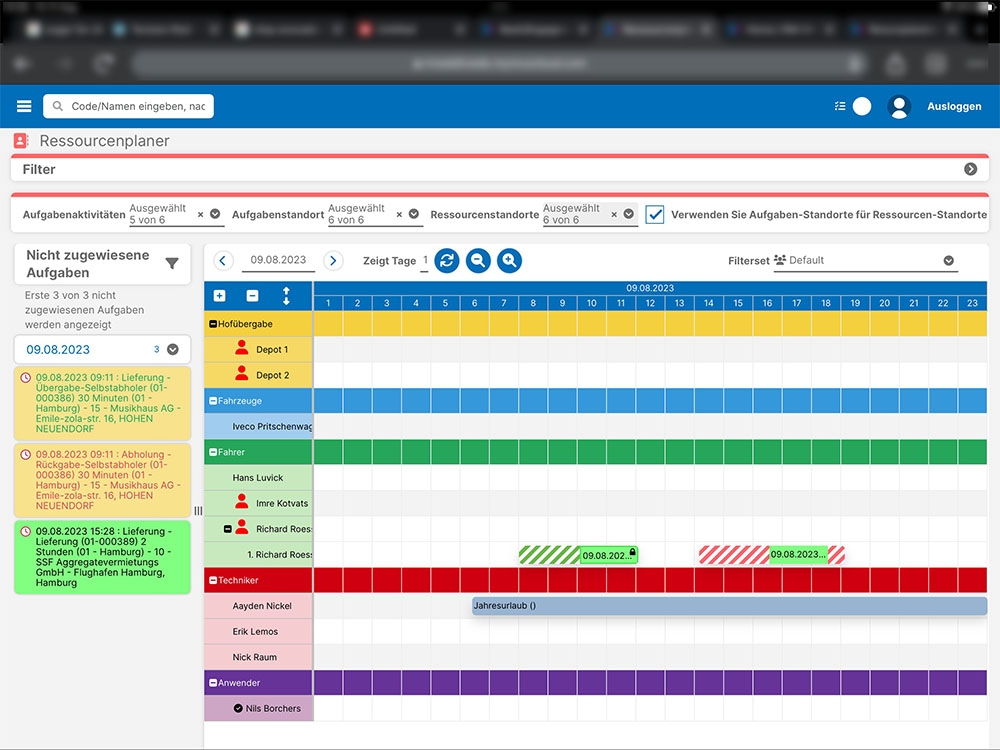Select the Nick Raum row
1000x750 pixels.
(x=258, y=657)
